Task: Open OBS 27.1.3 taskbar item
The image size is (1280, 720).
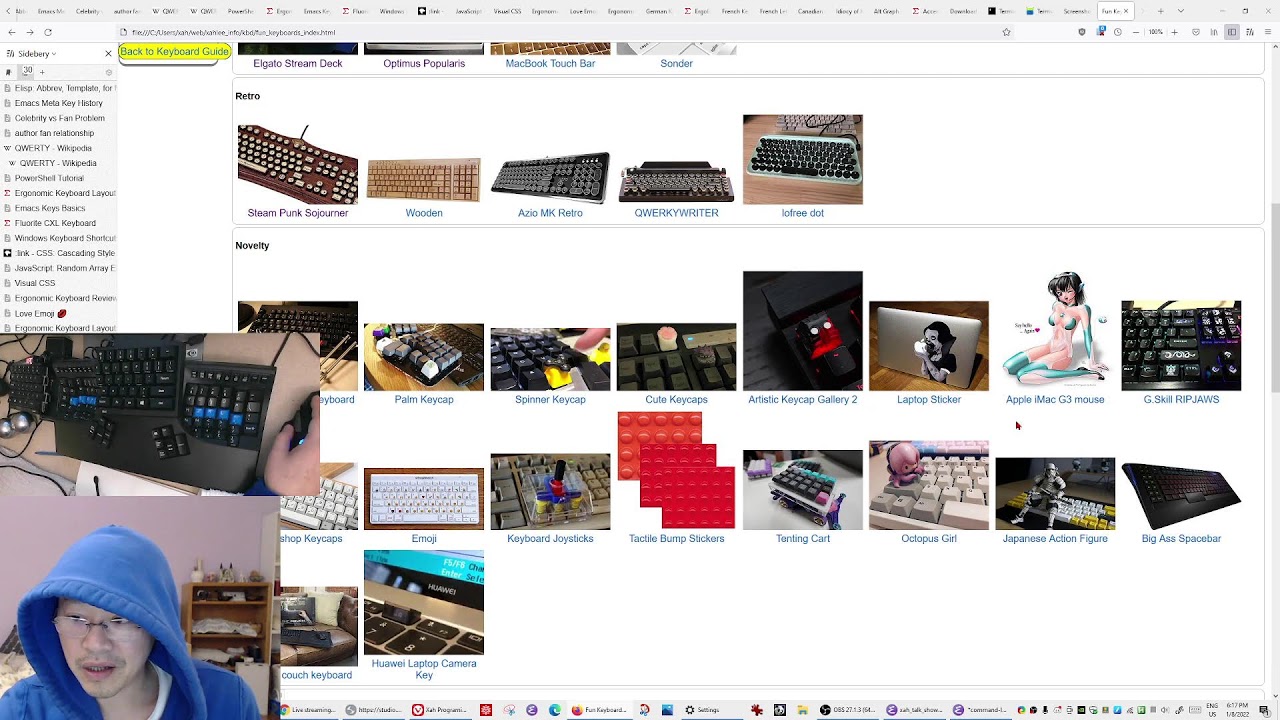Action: tap(849, 710)
